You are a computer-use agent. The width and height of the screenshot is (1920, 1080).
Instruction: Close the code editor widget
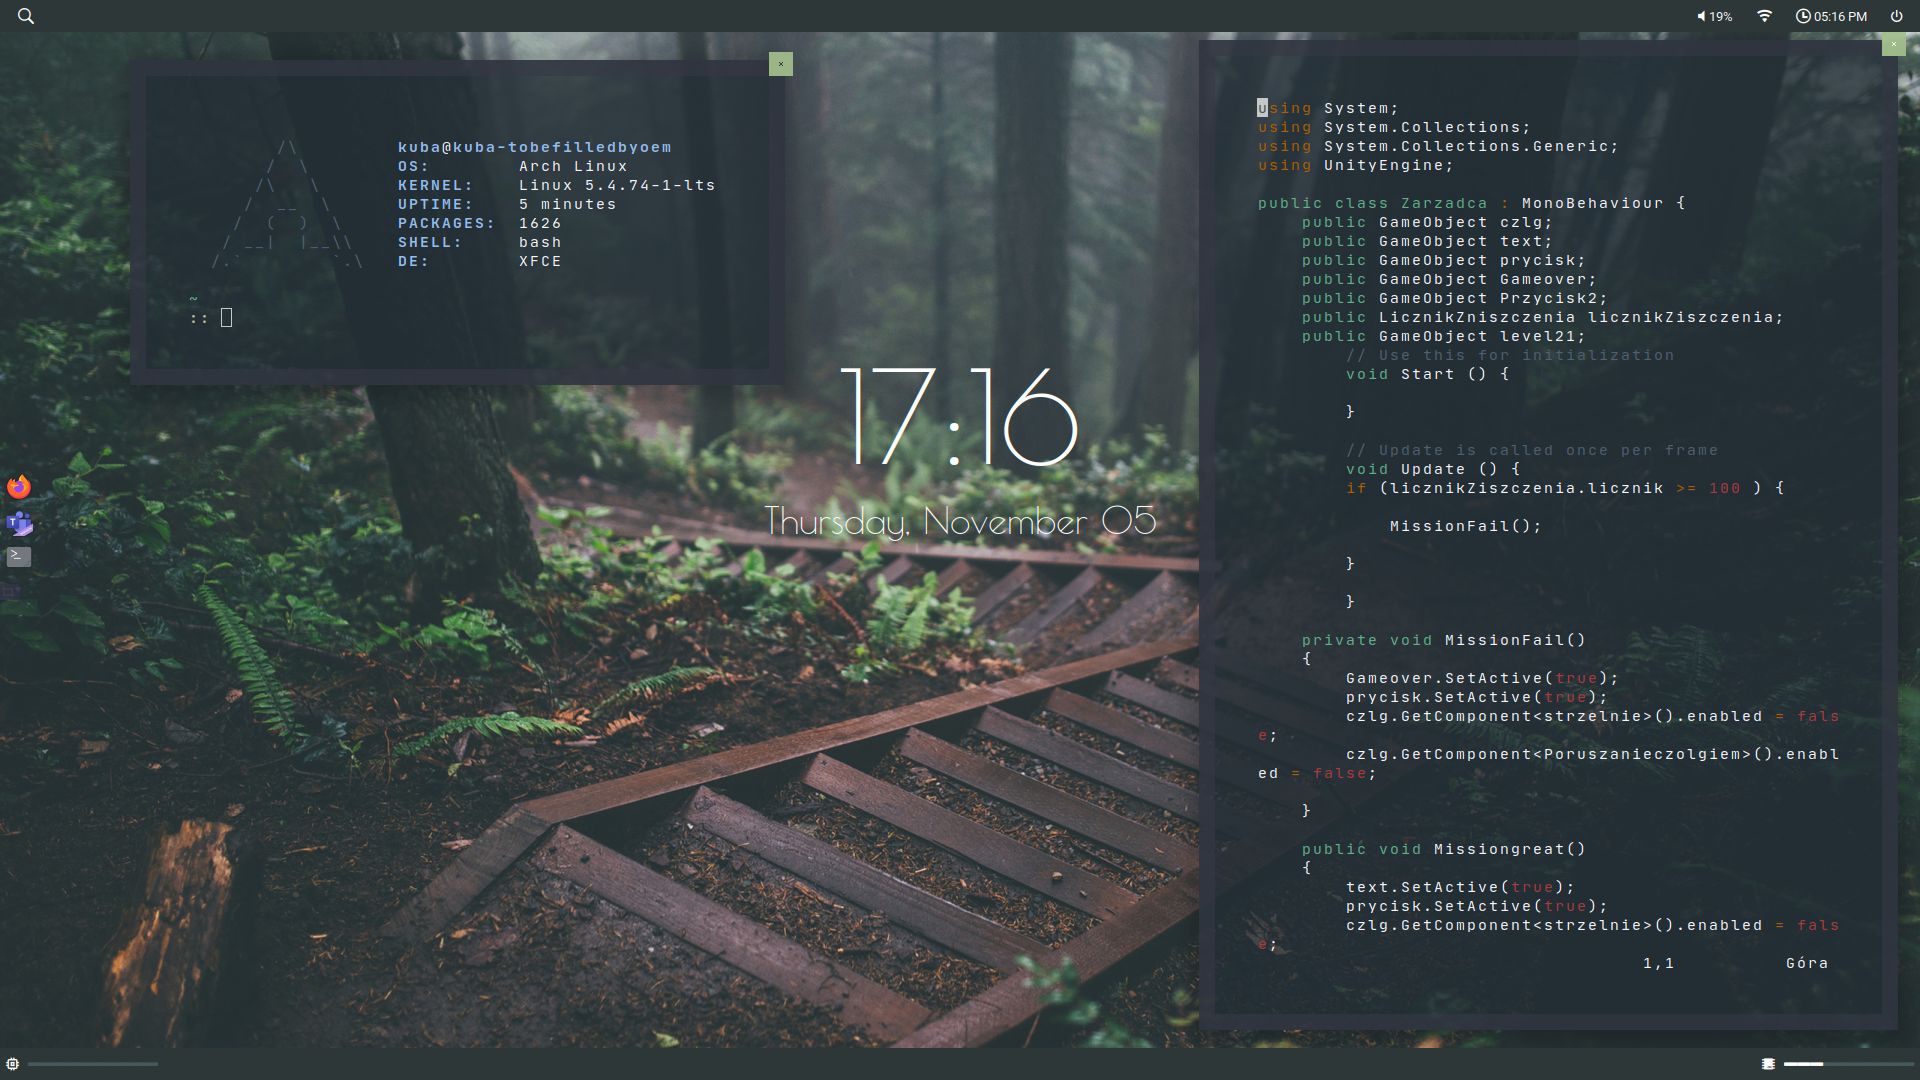(x=1893, y=45)
